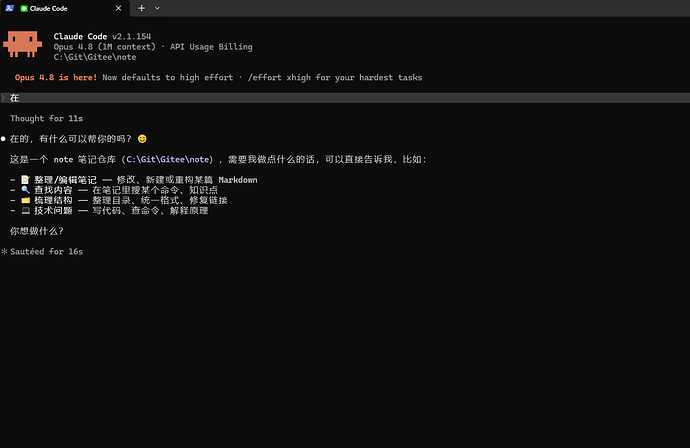Select the Claude Code terminal tab
Viewport: 690px width, 448px height.
coord(65,8)
